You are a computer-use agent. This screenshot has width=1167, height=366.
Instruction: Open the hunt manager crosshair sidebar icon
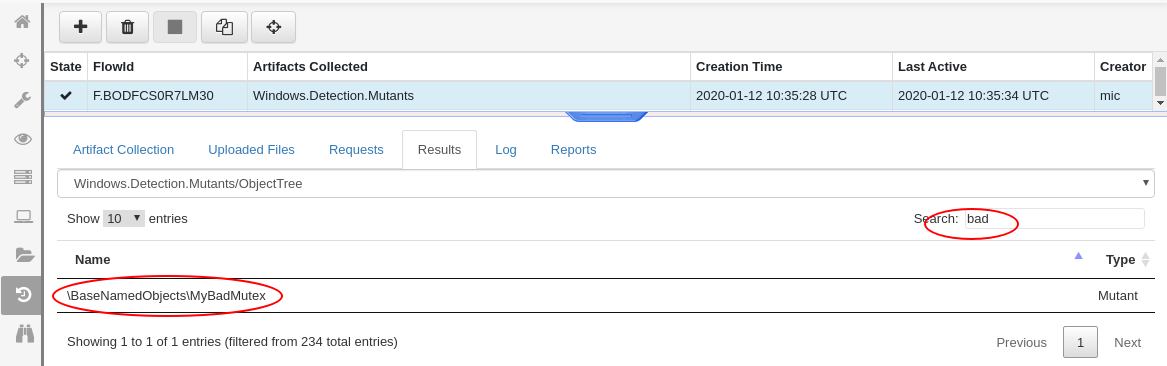[22, 61]
